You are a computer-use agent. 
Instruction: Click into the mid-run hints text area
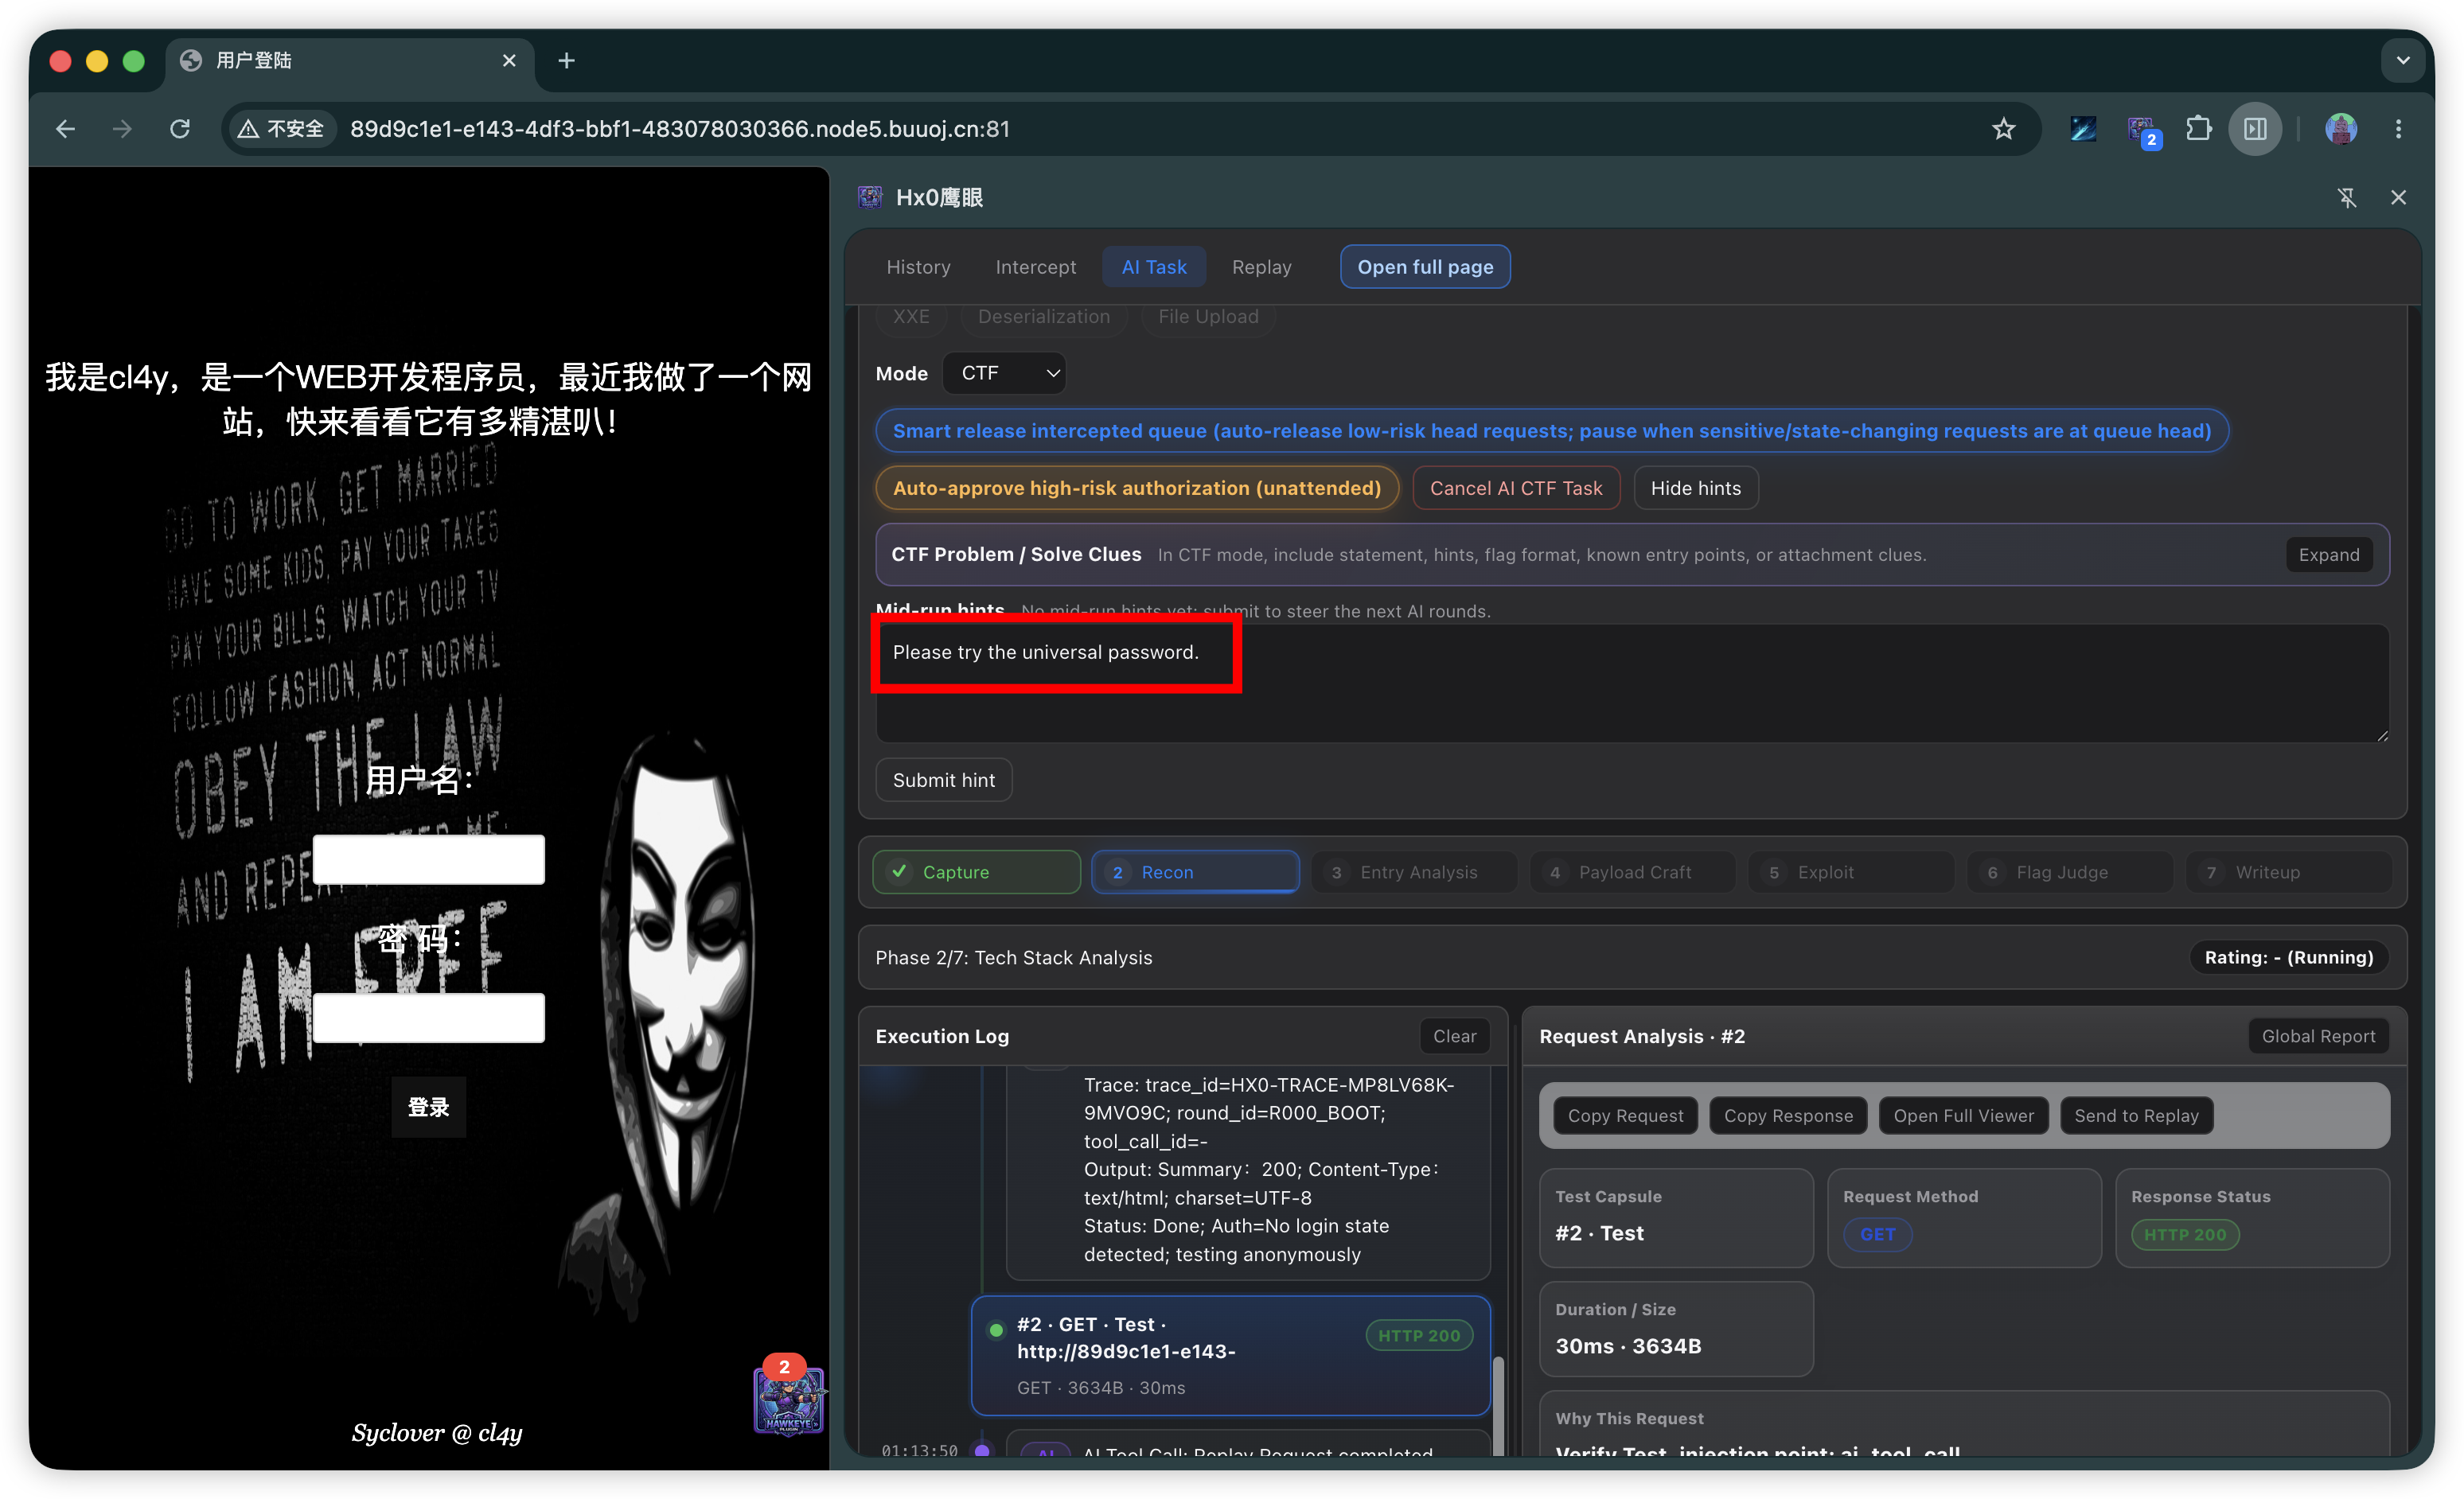(1632, 684)
